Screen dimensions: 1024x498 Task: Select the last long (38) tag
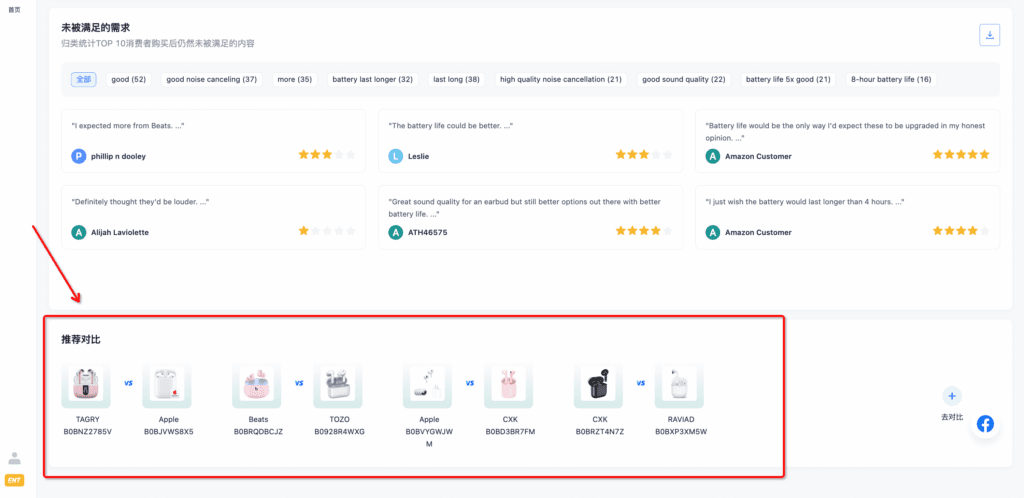(x=456, y=80)
